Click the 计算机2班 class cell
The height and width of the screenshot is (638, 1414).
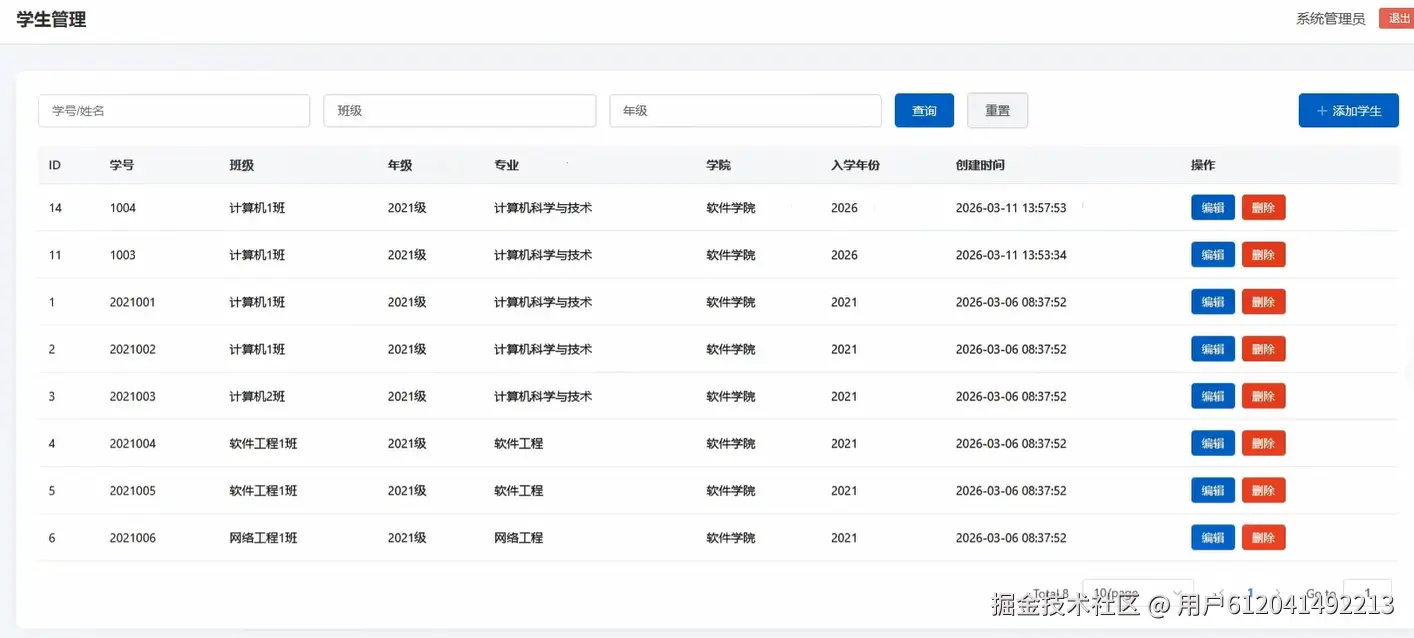pos(257,396)
